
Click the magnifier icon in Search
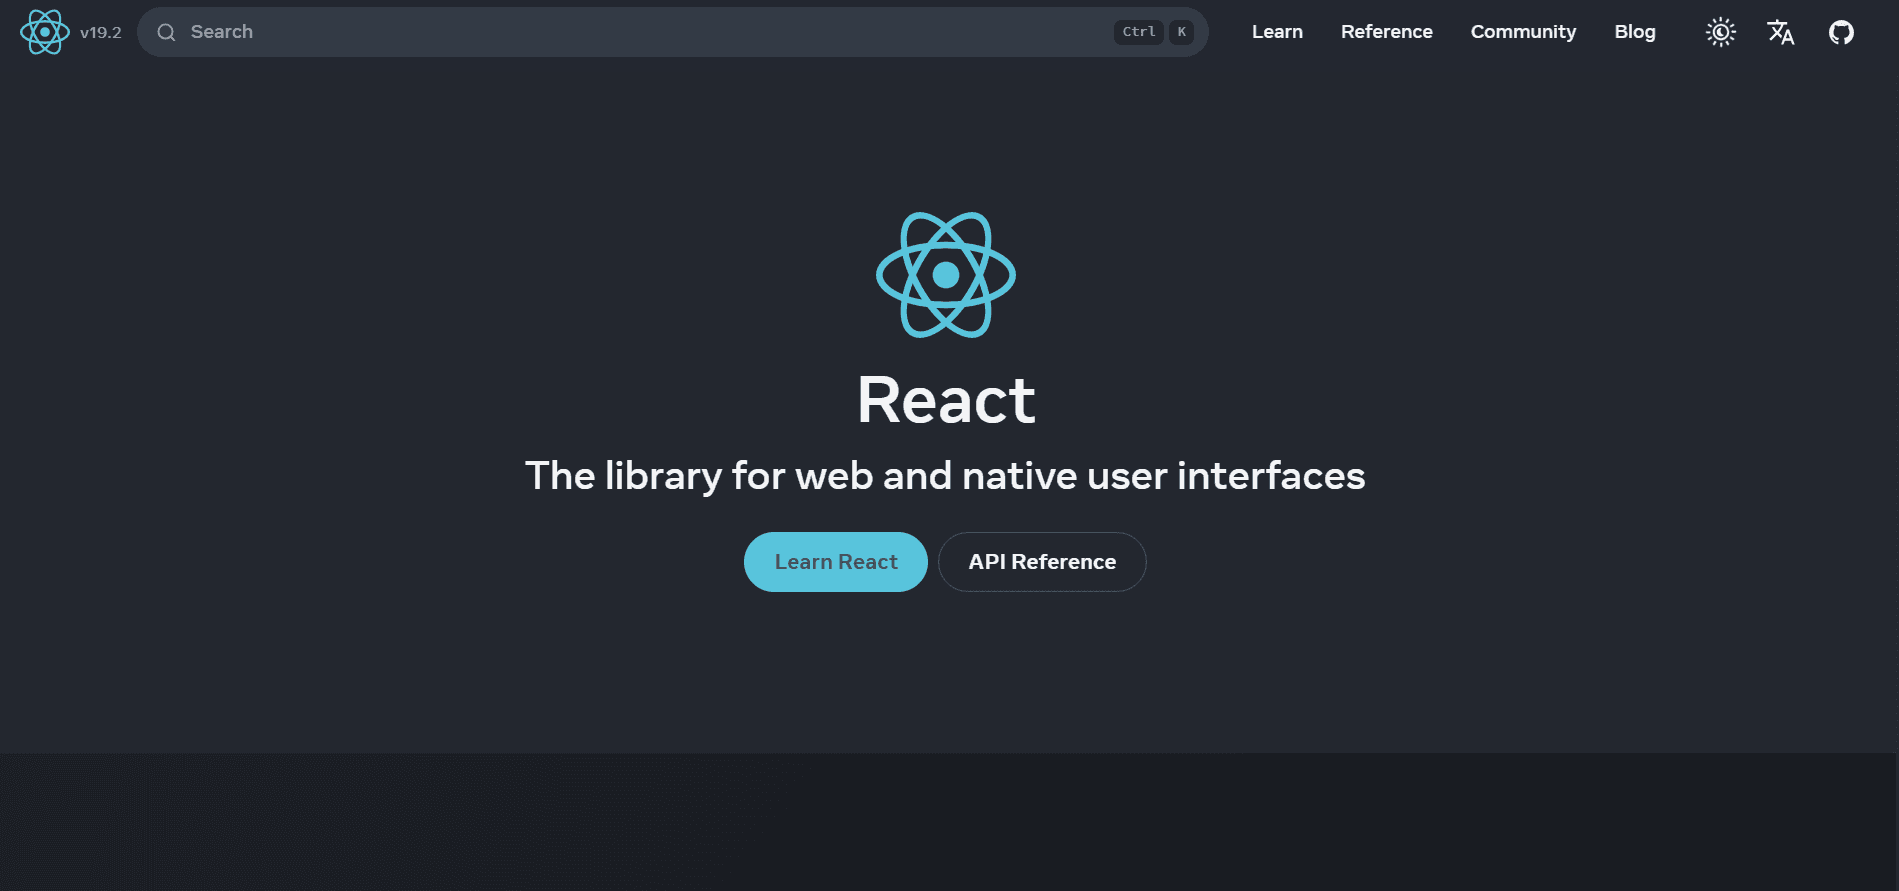pos(167,32)
